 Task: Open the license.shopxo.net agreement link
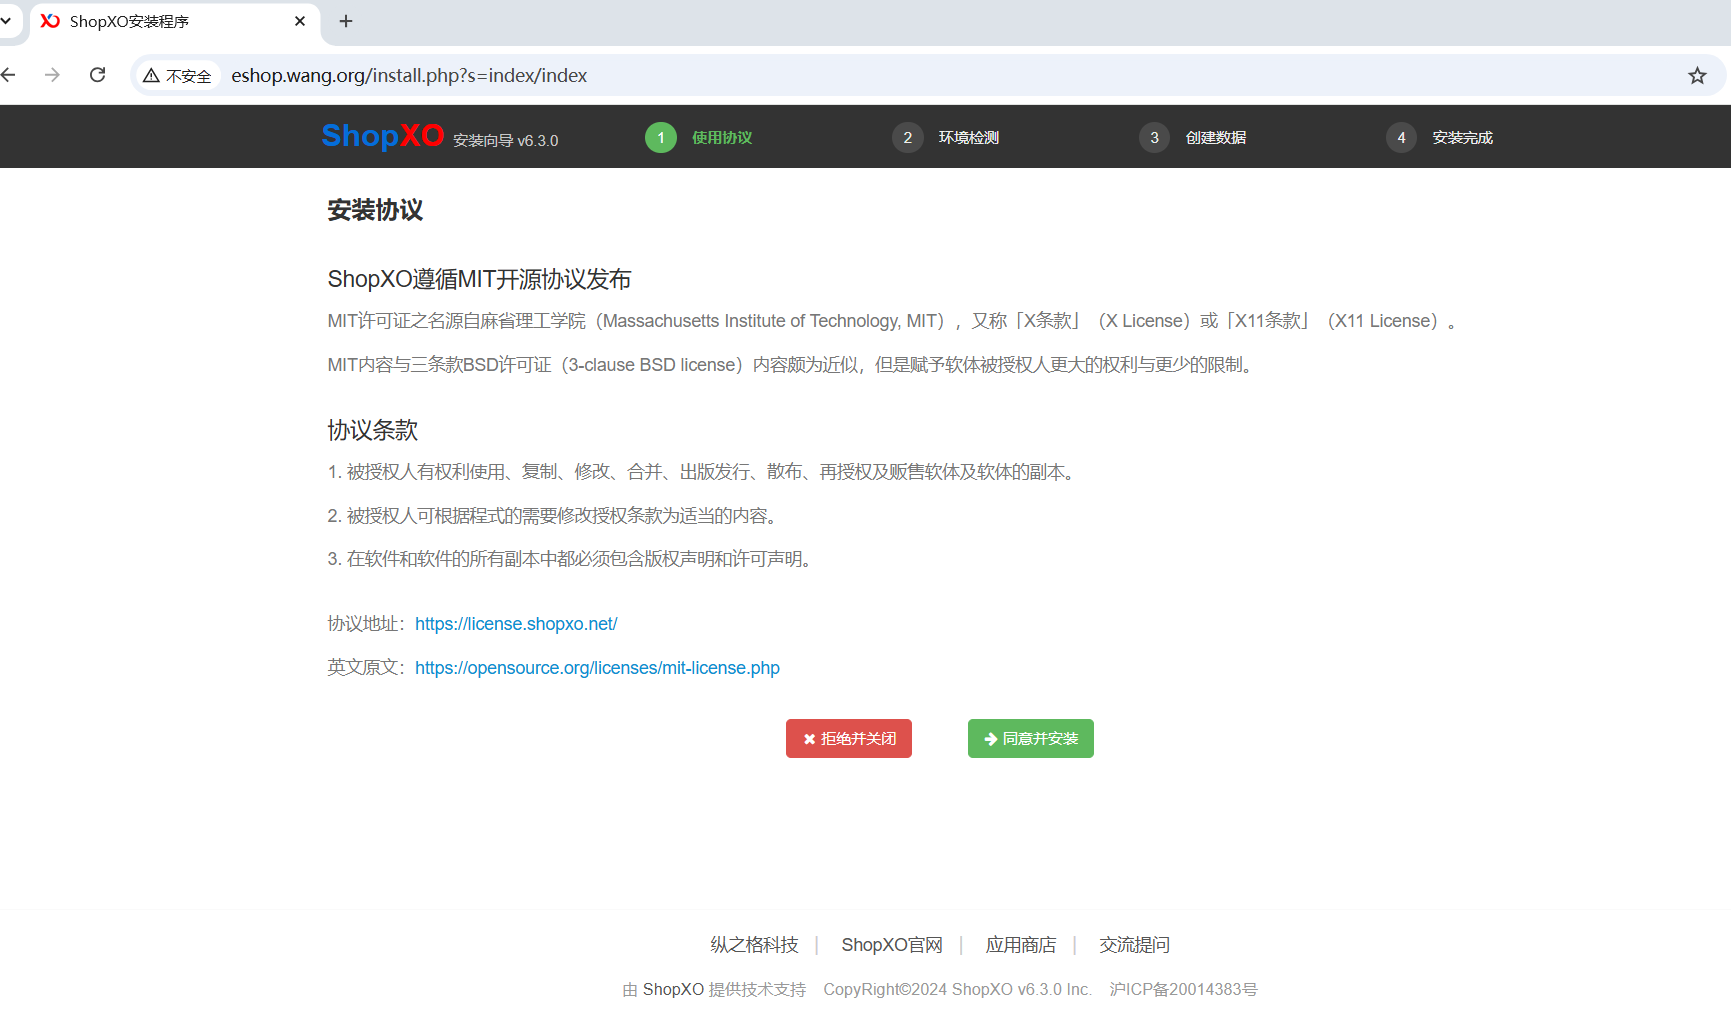point(516,624)
